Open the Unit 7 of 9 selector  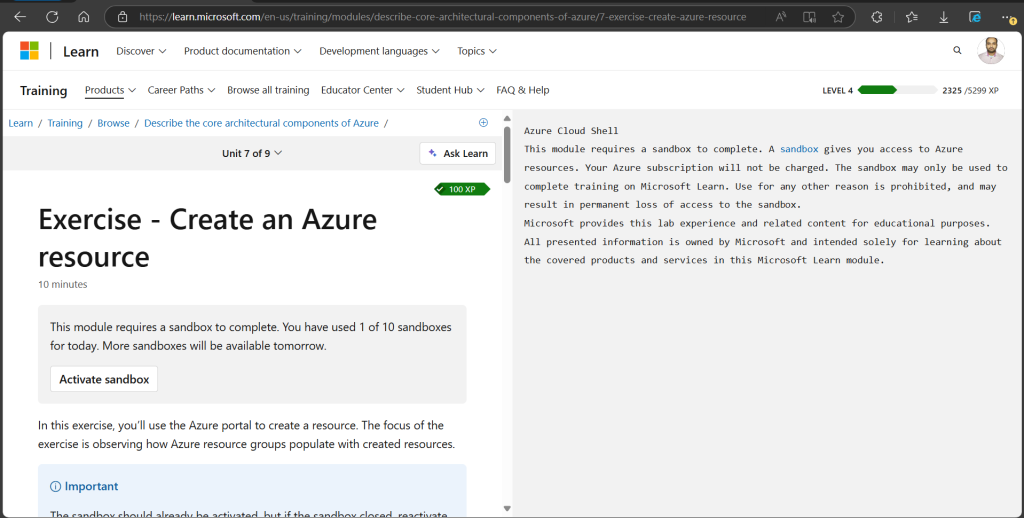[251, 154]
